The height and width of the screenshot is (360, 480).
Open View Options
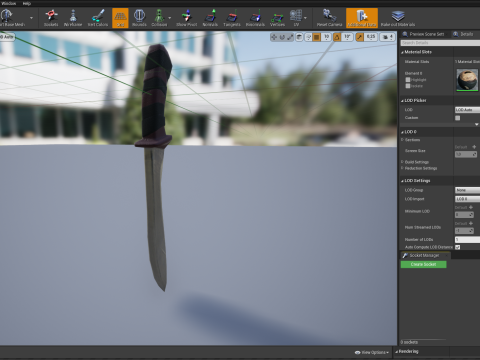(x=372, y=352)
